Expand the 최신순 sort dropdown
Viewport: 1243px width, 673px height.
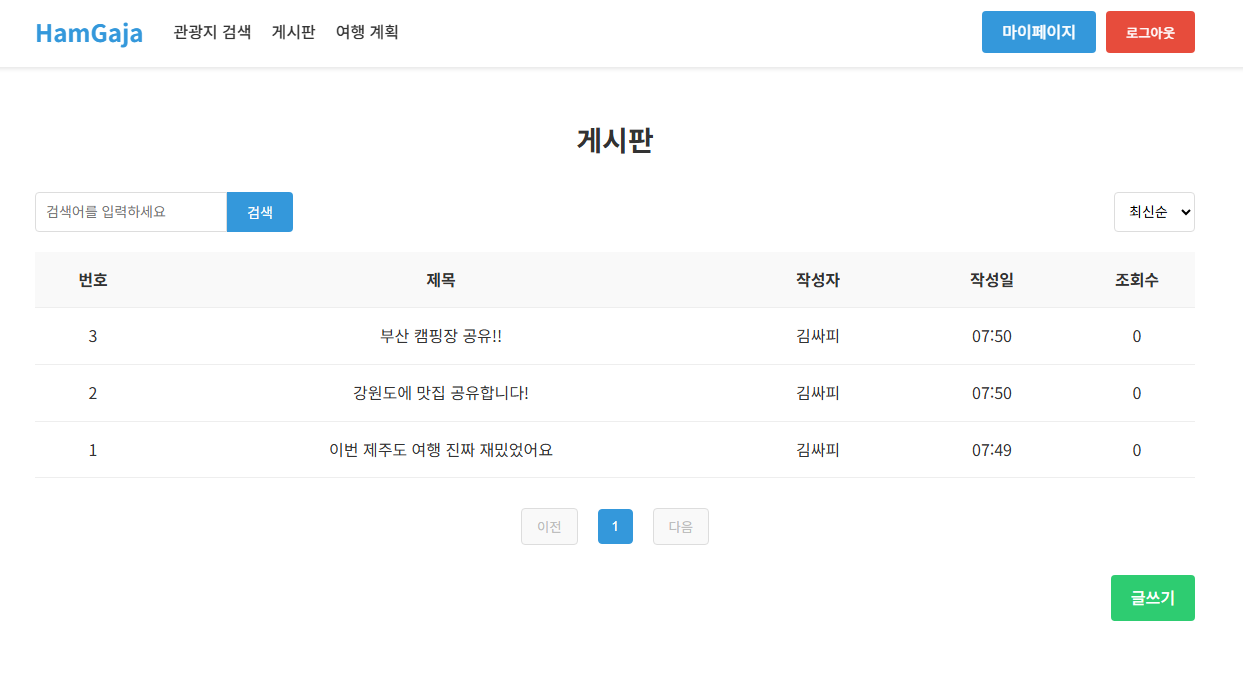[1154, 212]
